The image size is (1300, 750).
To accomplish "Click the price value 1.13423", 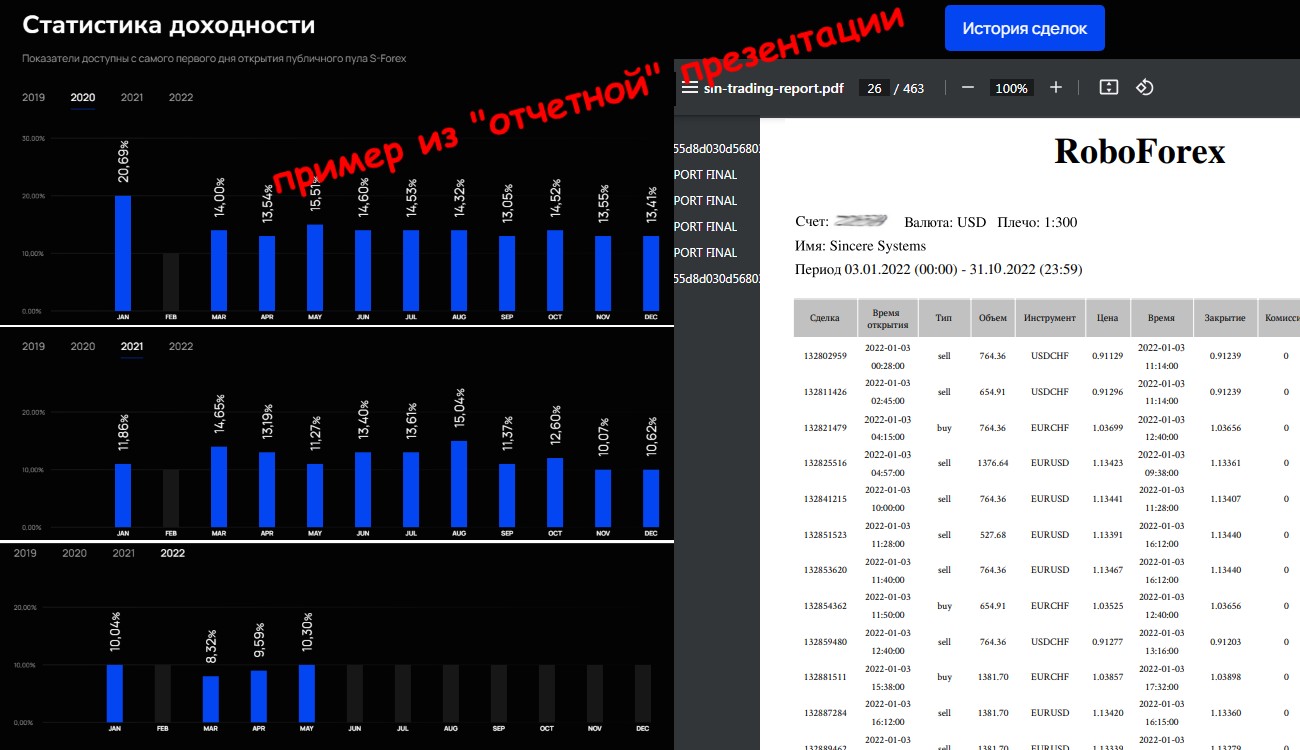I will tap(1107, 463).
